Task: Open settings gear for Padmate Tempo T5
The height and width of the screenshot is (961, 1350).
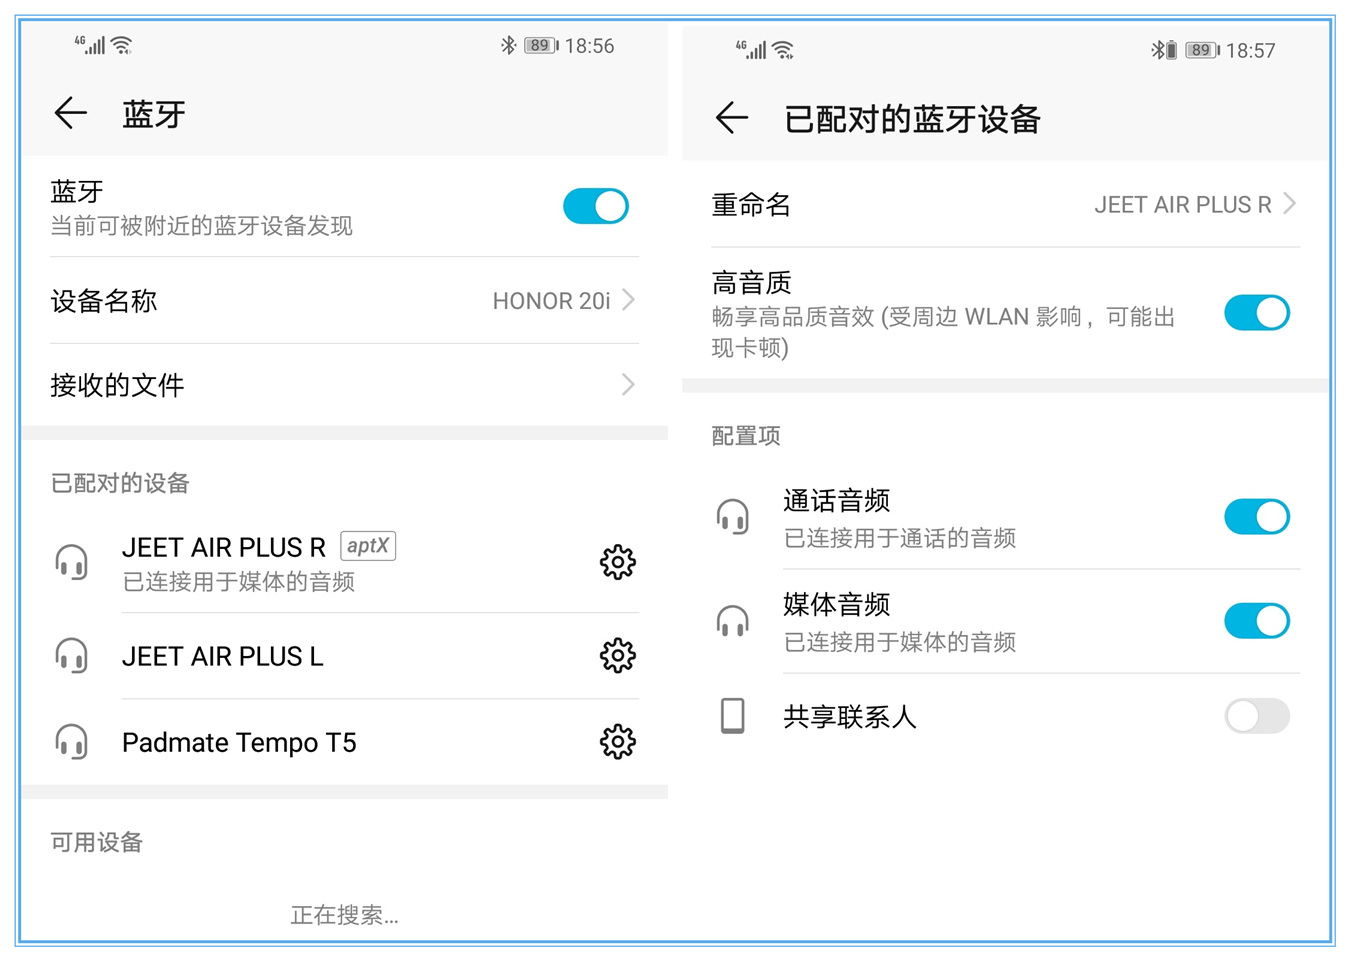Action: (x=617, y=742)
